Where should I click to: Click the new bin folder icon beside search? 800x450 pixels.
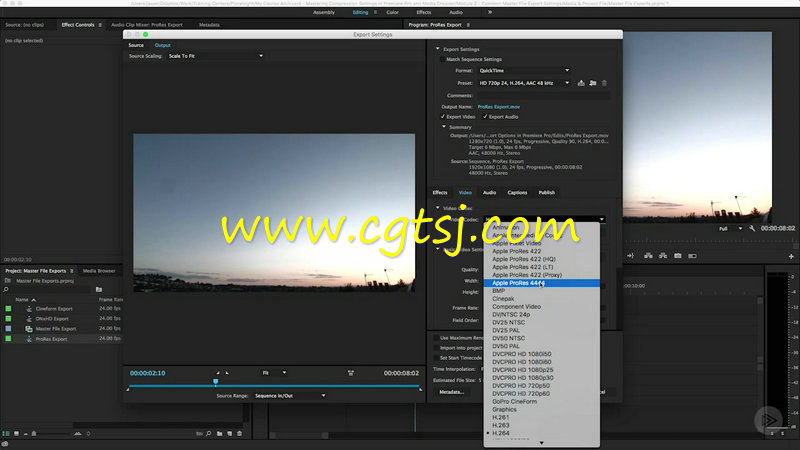[99, 290]
